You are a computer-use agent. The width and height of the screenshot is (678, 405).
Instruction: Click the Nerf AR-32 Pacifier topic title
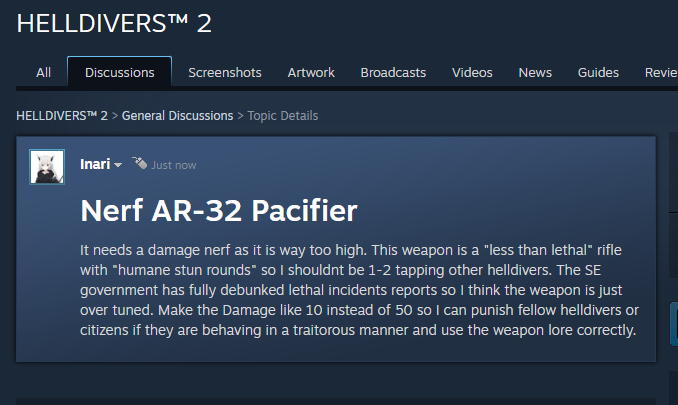(x=219, y=211)
